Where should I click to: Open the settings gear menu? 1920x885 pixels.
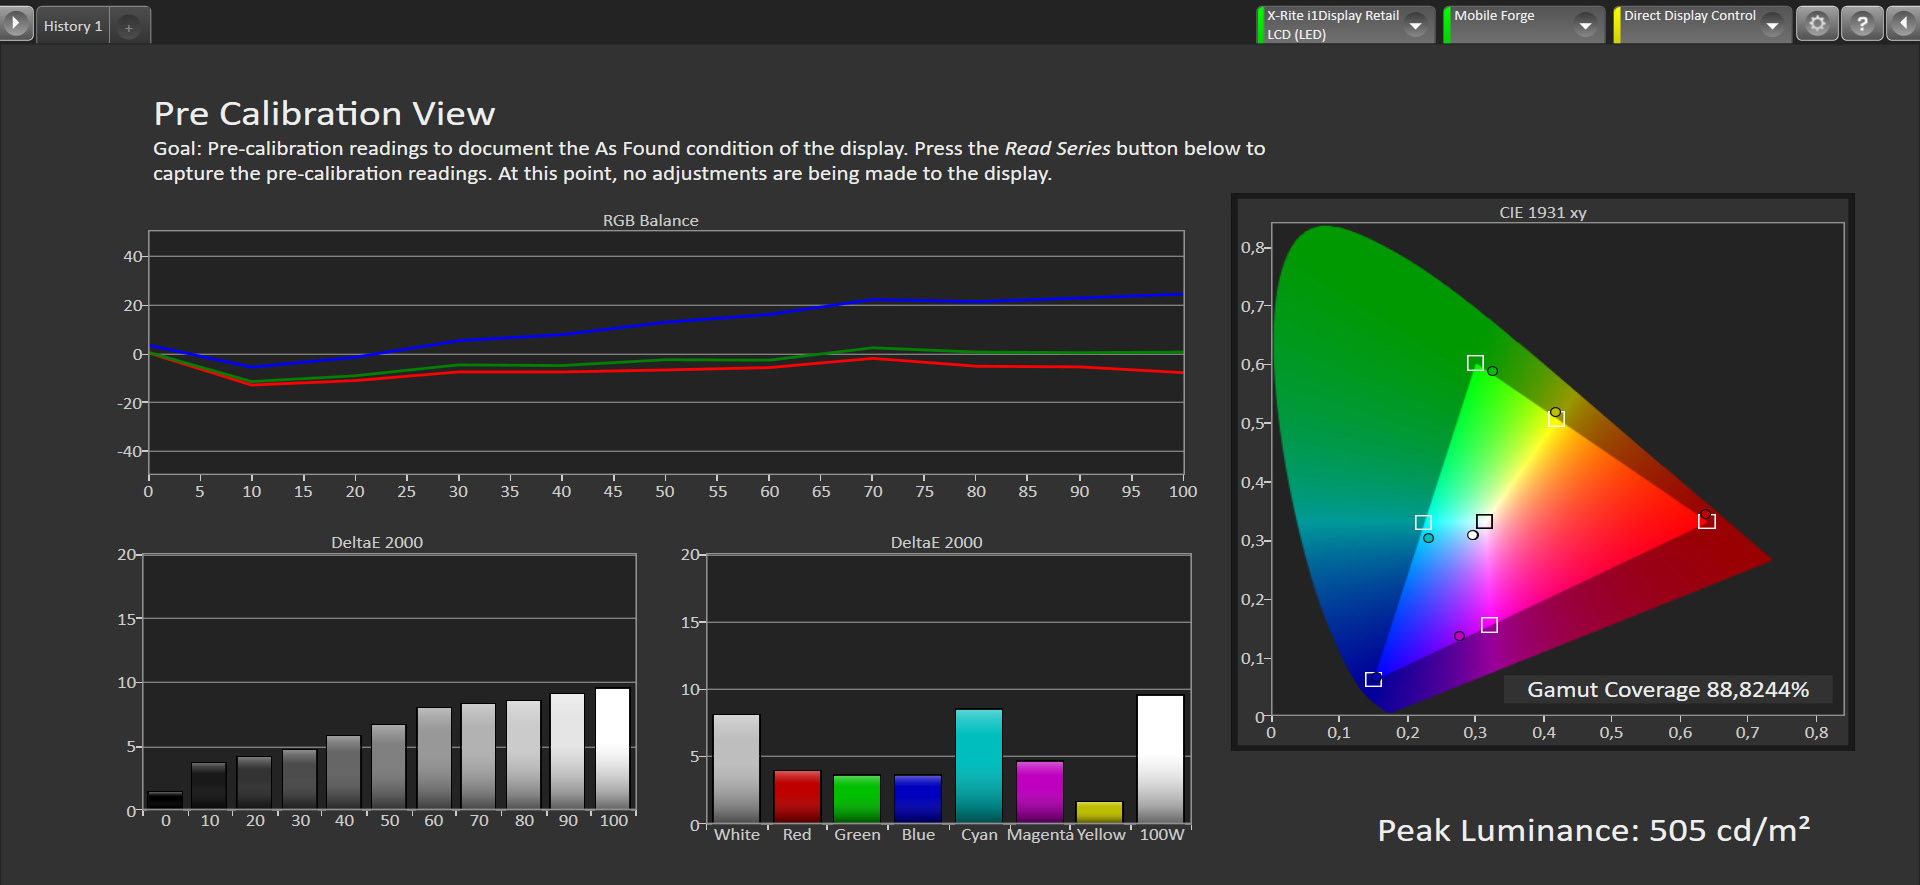pos(1817,24)
